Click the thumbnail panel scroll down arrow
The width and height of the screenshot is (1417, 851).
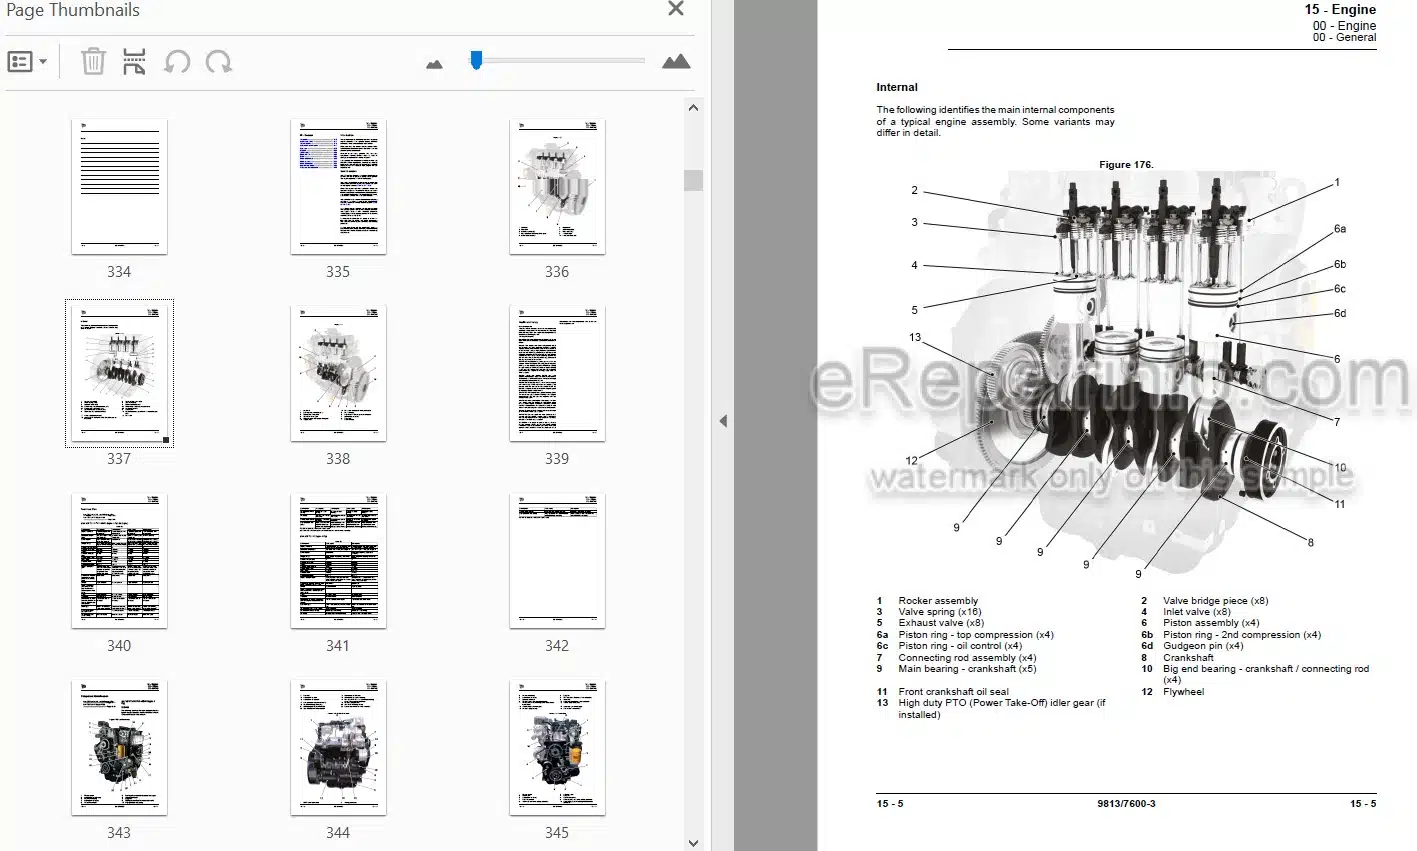693,843
